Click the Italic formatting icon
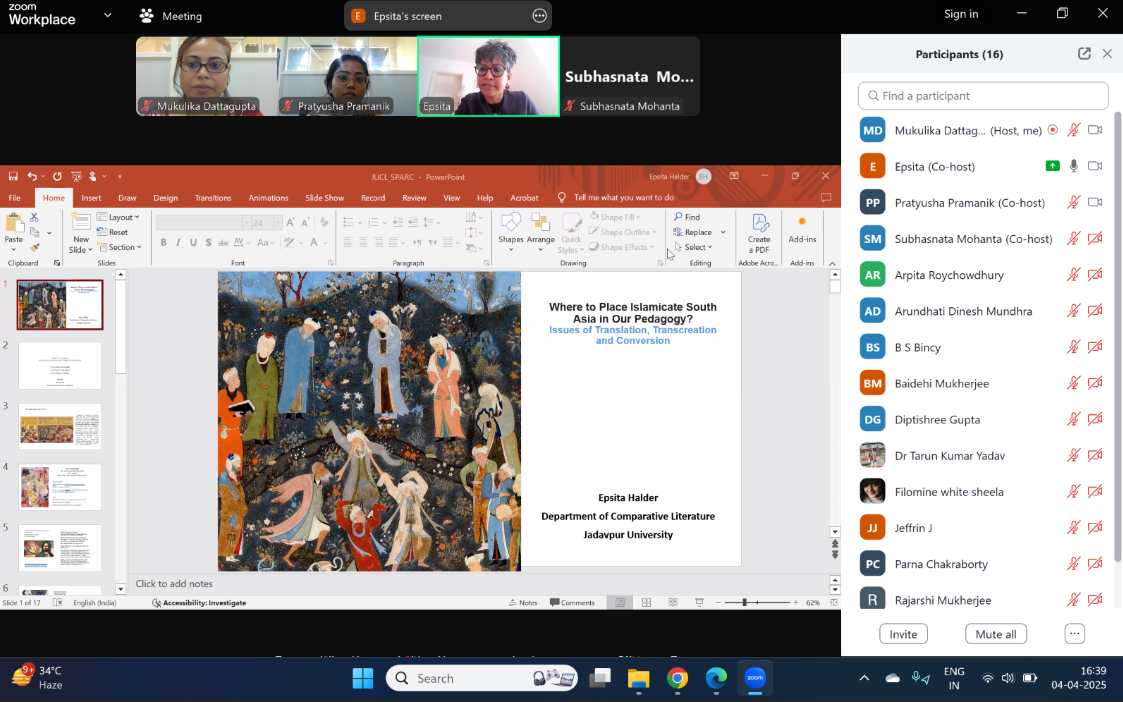1123x702 pixels. (178, 243)
